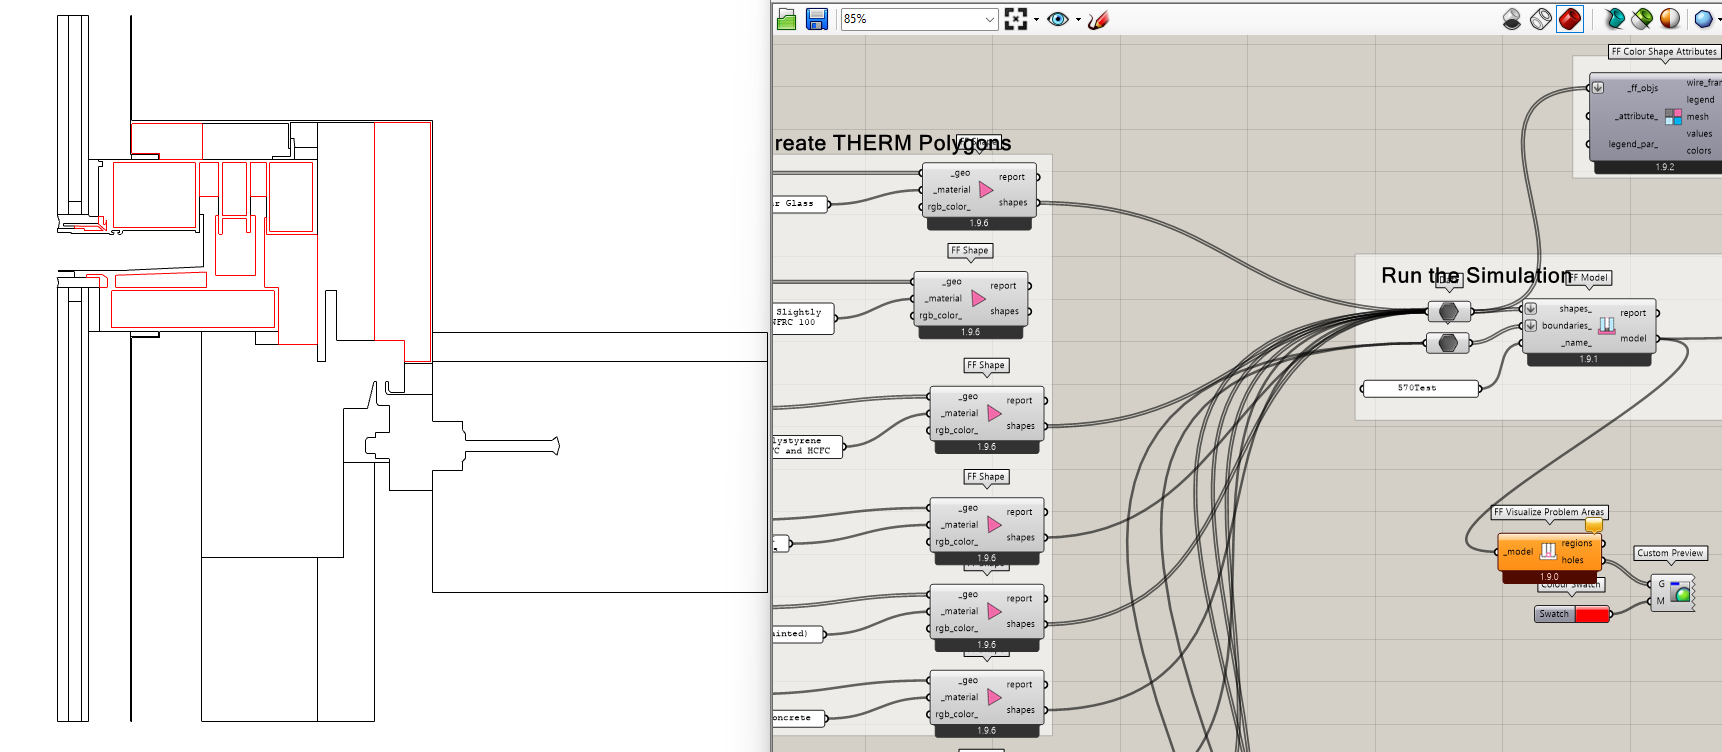This screenshot has width=1722, height=752.
Task: Open the 85% zoom level dropdown
Action: point(989,19)
